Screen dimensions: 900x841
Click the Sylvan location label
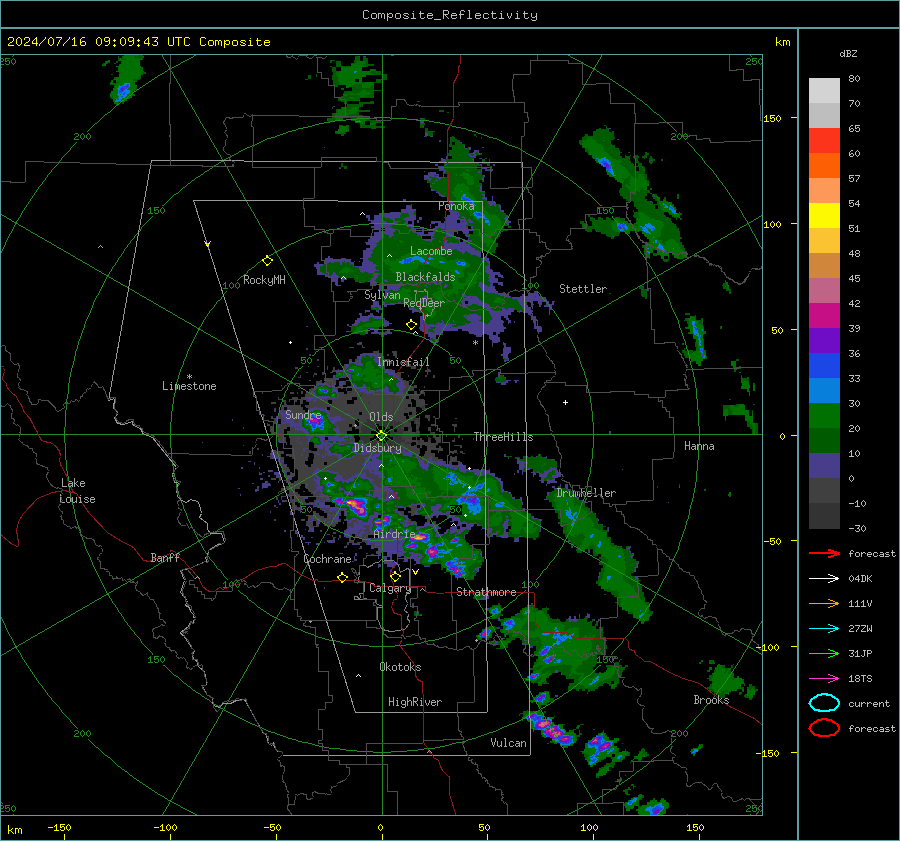point(382,294)
